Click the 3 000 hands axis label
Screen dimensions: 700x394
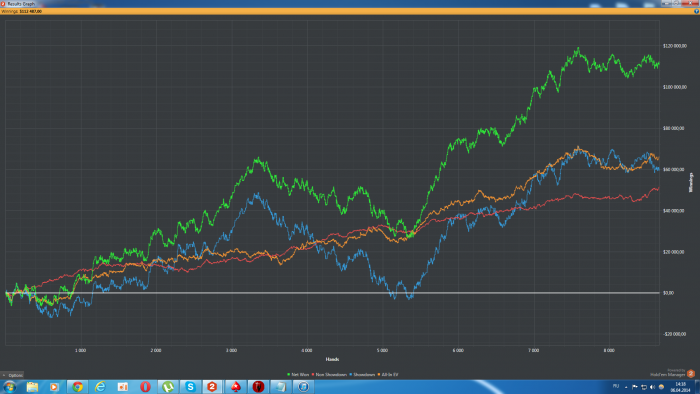[x=231, y=351]
